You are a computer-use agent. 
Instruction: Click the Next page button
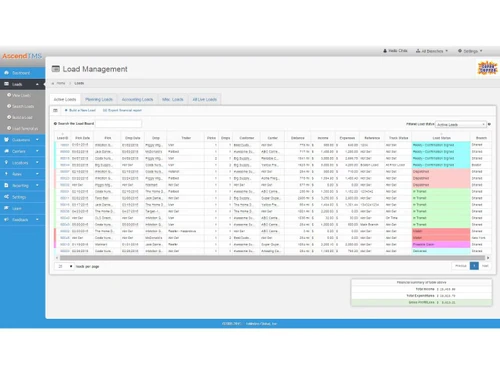[x=485, y=266]
